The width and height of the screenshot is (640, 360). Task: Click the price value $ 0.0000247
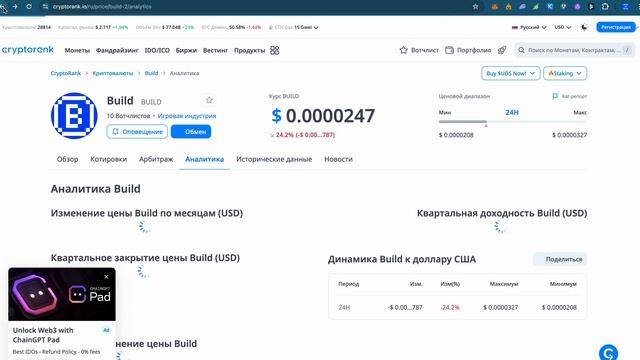[323, 116]
